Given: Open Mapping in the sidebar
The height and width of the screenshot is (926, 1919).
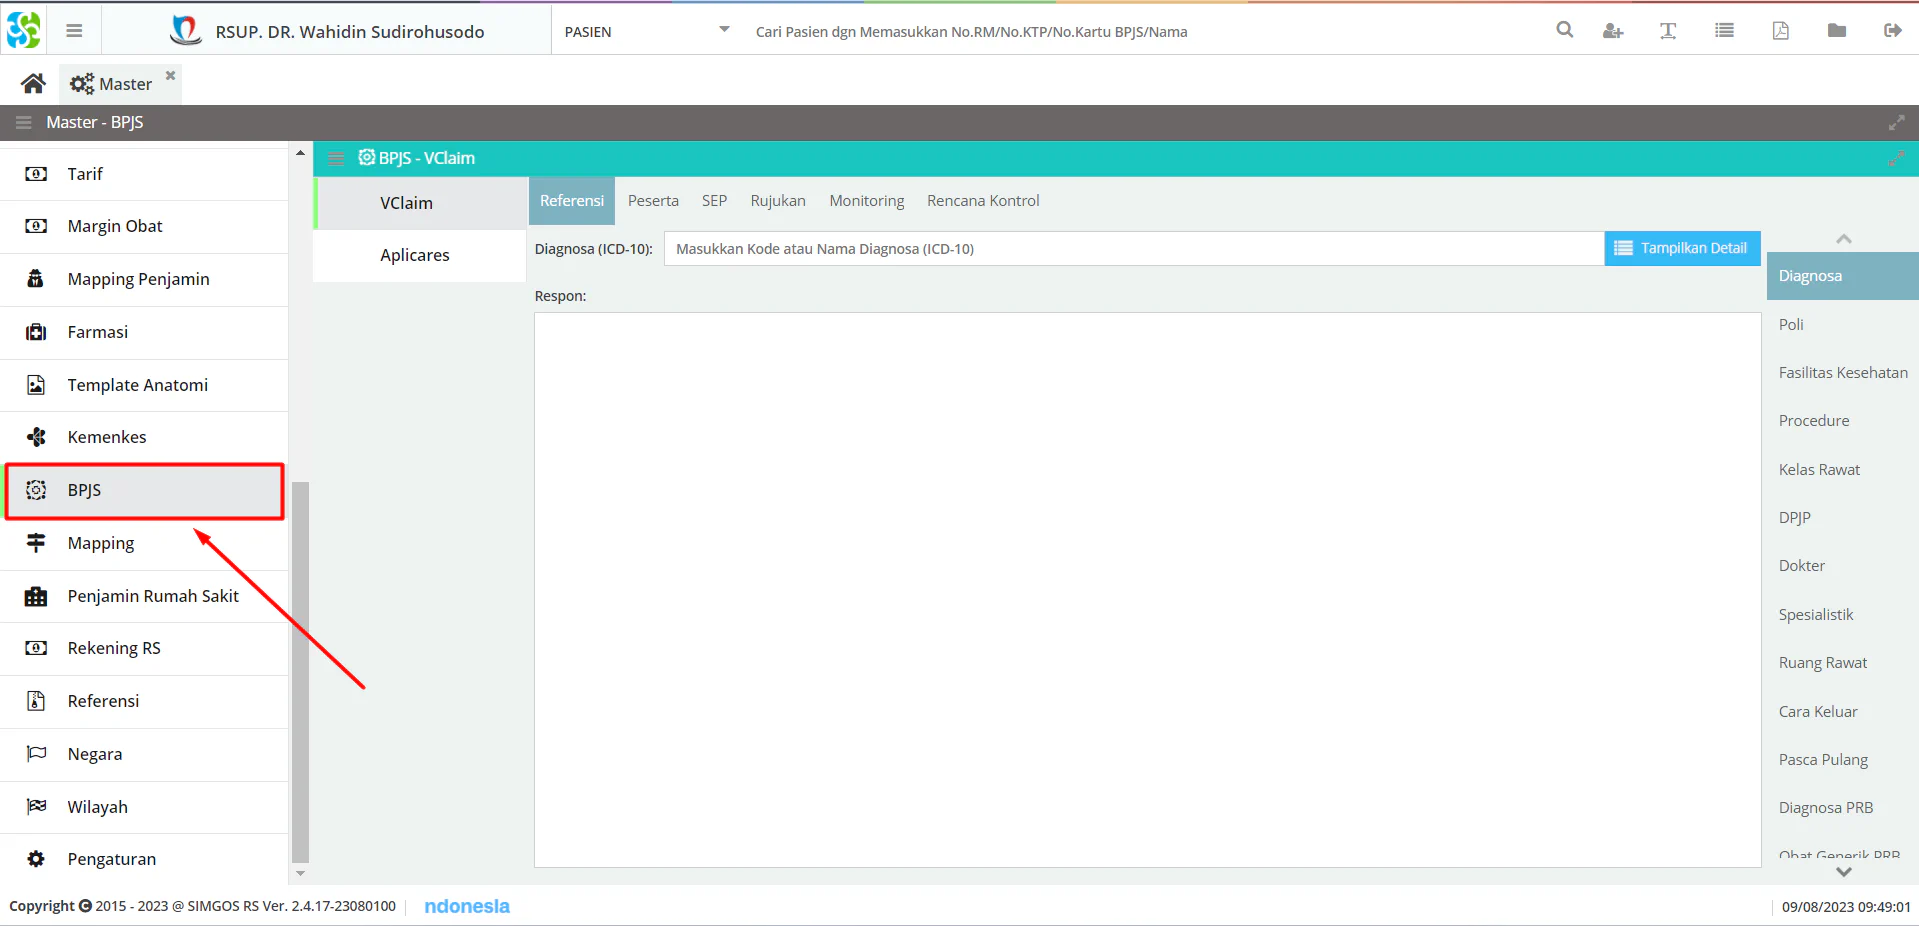Looking at the screenshot, I should tap(144, 543).
